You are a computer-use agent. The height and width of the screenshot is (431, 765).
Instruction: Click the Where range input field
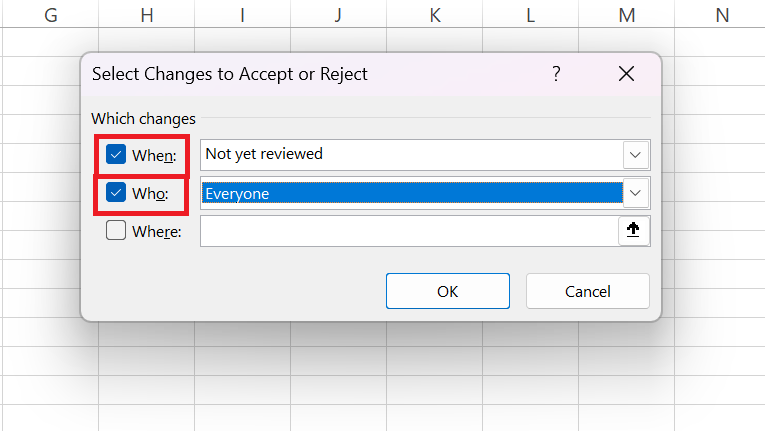click(409, 231)
